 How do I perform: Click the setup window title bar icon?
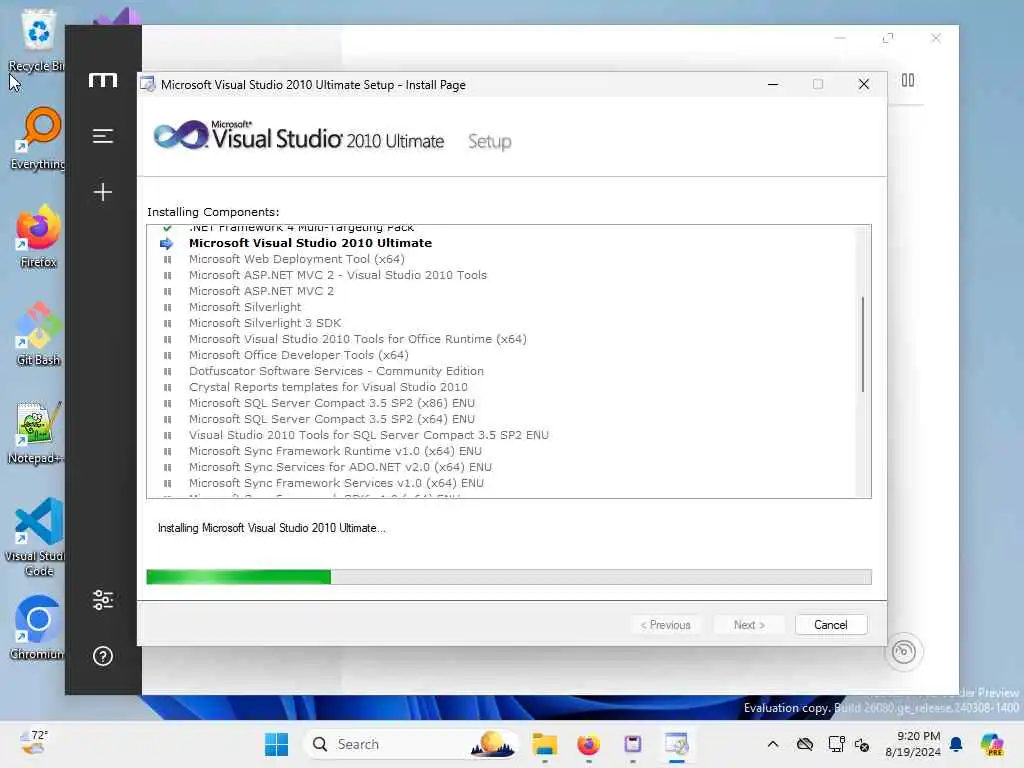click(x=148, y=84)
